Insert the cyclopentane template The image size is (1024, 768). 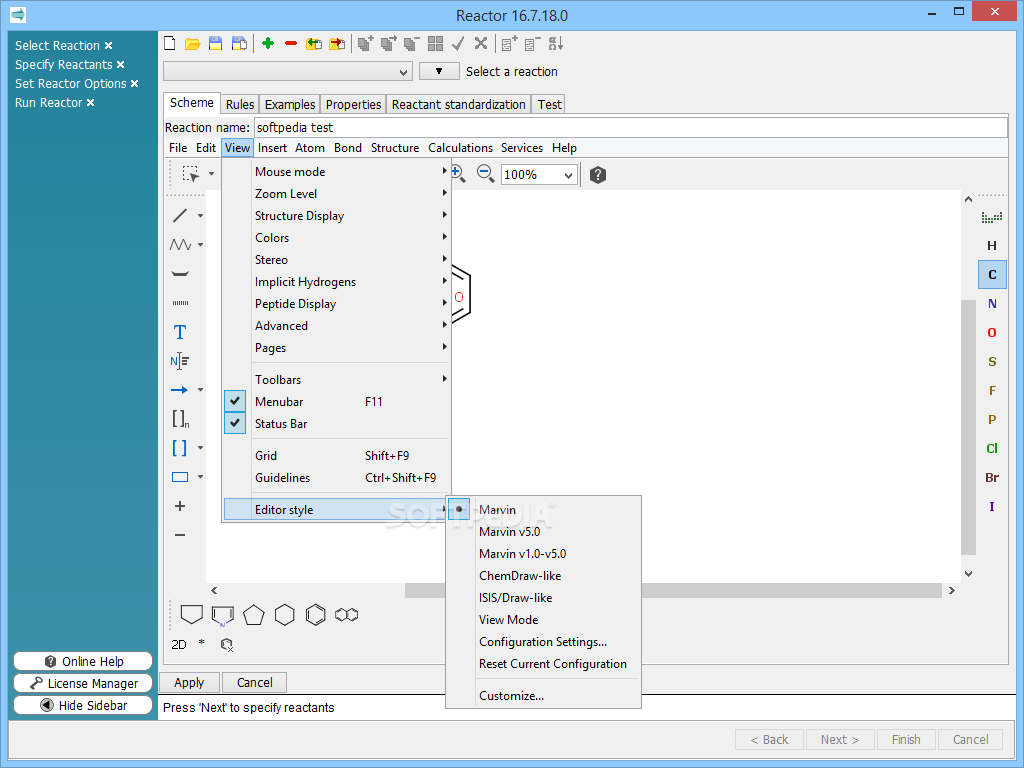tap(253, 615)
